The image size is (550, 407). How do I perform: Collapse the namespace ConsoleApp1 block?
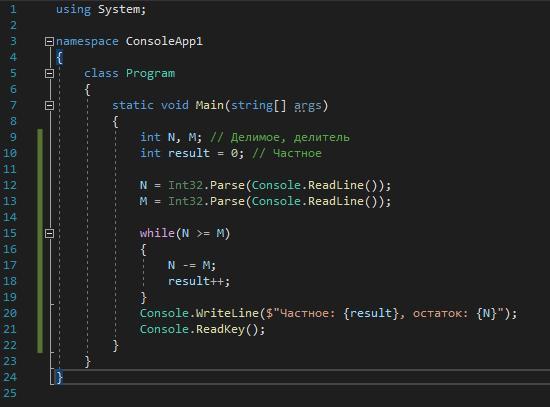point(49,41)
